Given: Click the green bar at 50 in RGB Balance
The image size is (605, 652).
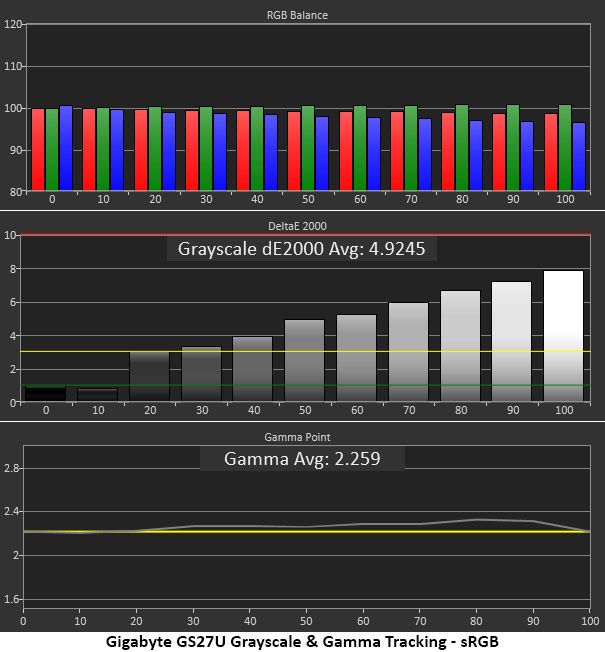Looking at the screenshot, I should pos(308,148).
